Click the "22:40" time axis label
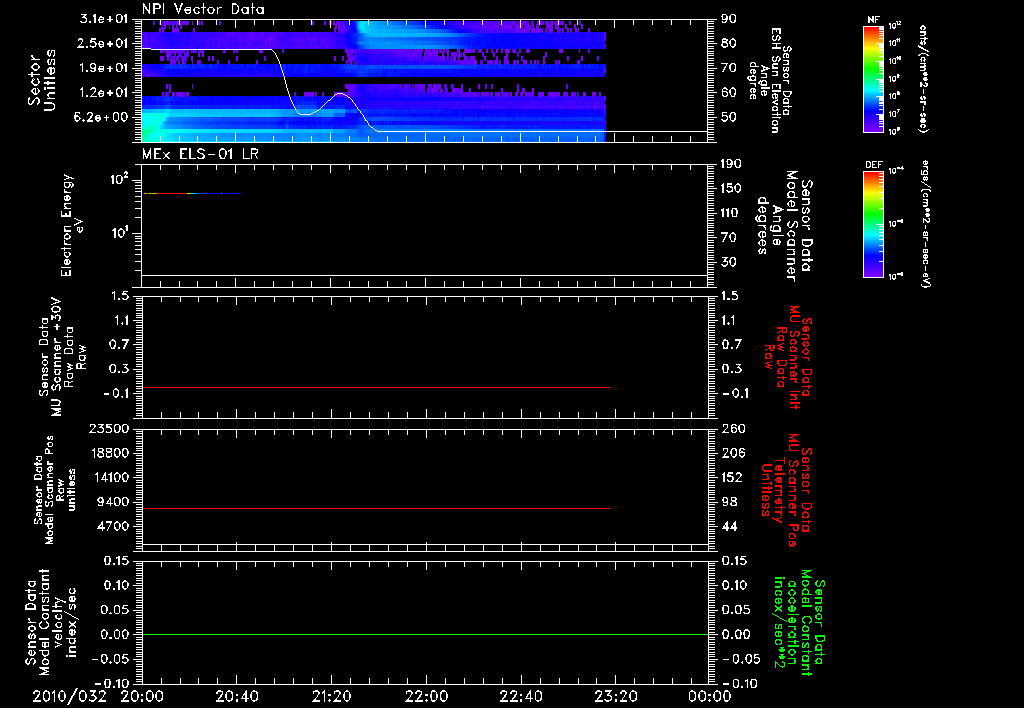The image size is (1024, 708). click(520, 696)
